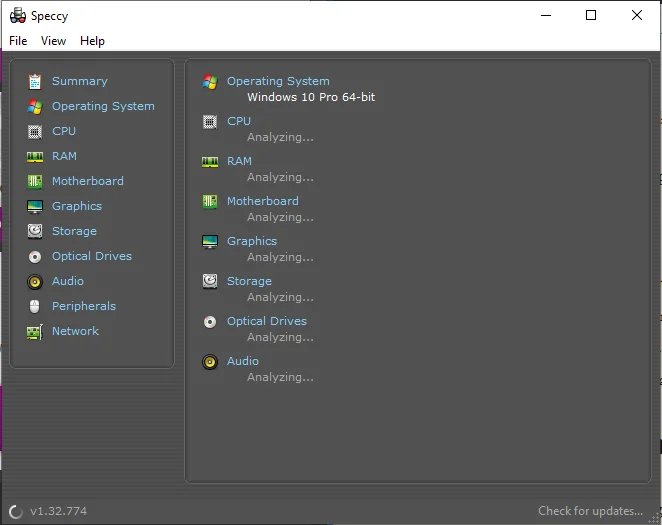Image resolution: width=662 pixels, height=525 pixels.
Task: Click the Audio speaker icon in sidebar
Action: tap(35, 281)
